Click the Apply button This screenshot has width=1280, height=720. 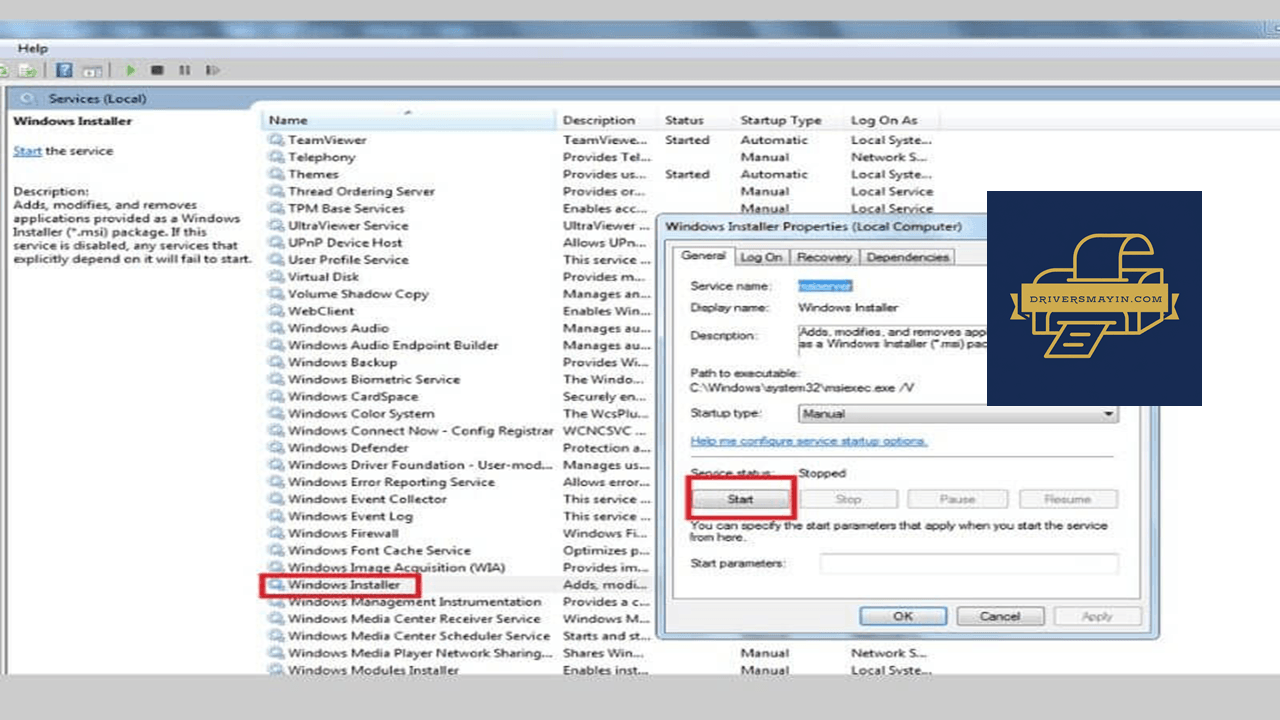[x=1097, y=616]
